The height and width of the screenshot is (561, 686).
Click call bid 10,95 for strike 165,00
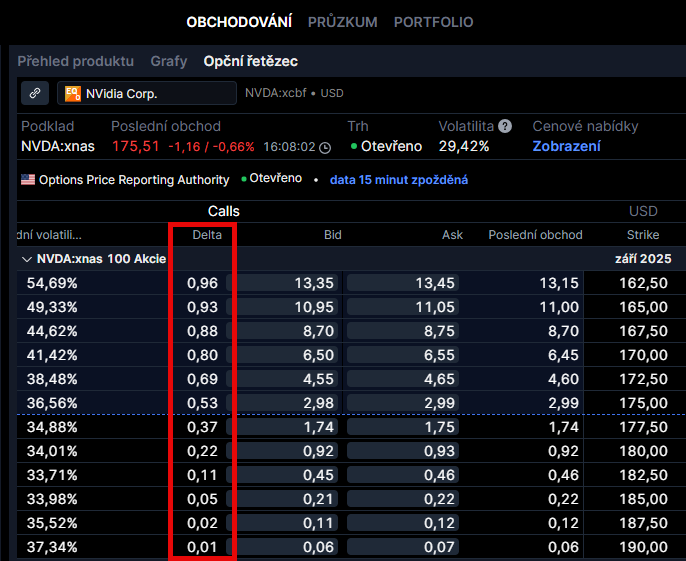click(x=282, y=307)
